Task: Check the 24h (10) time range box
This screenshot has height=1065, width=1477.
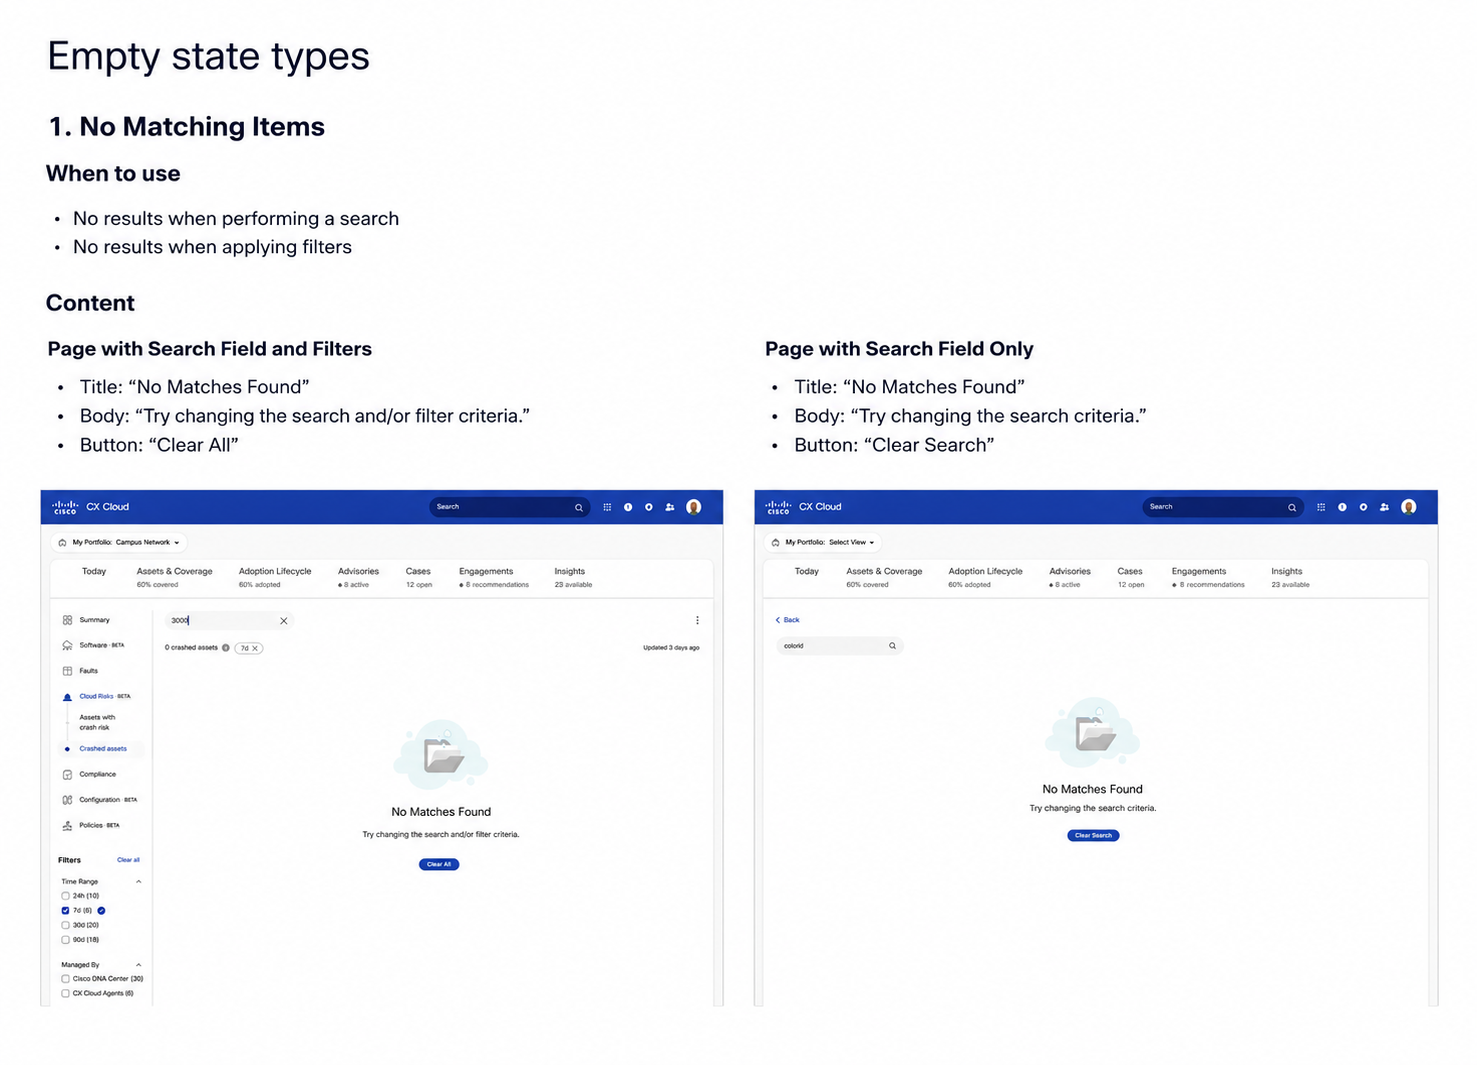Action: click(65, 896)
